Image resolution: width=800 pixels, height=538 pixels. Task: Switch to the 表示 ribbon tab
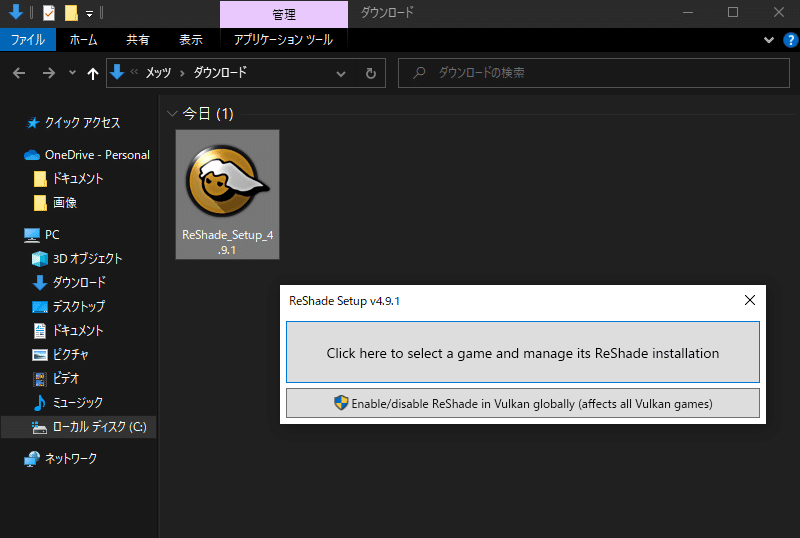click(191, 40)
